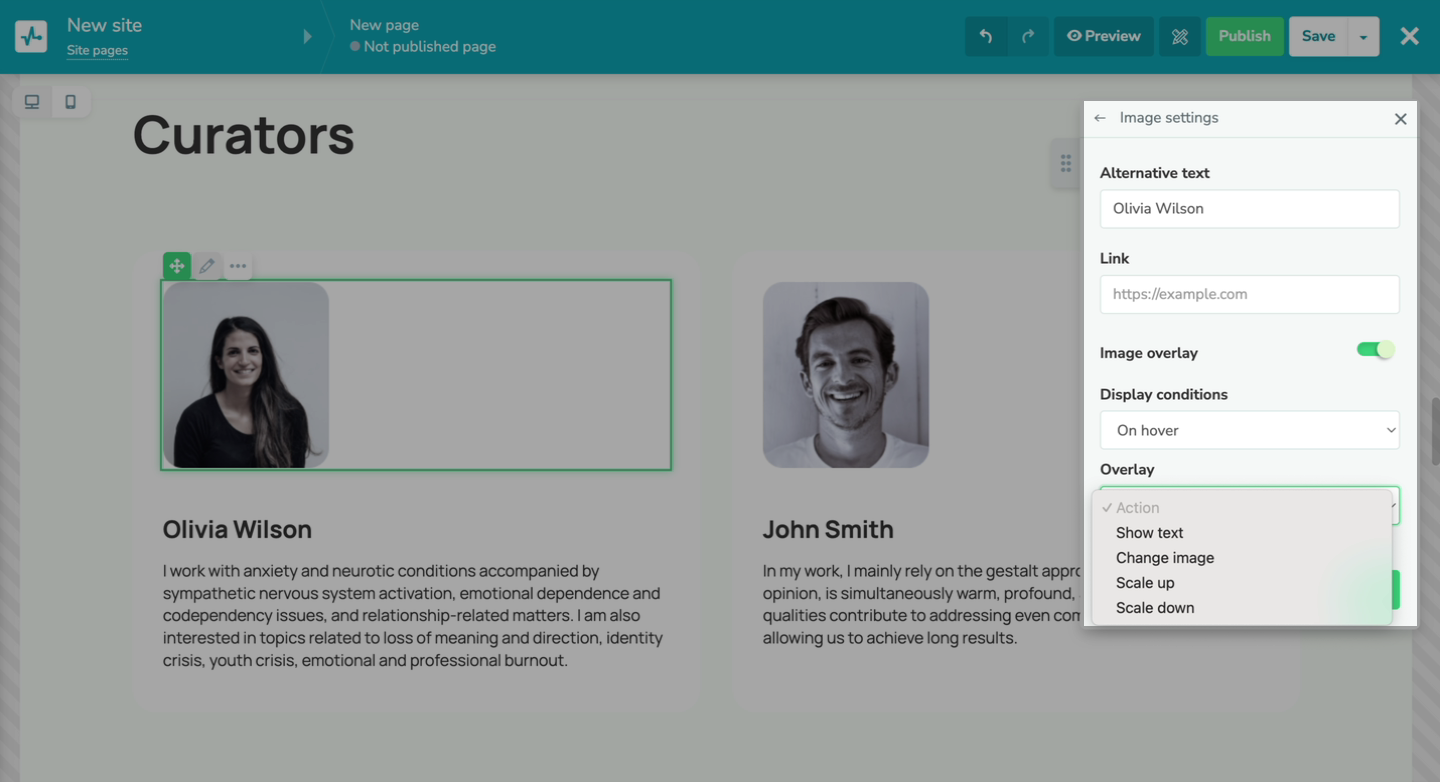The height and width of the screenshot is (782, 1440).
Task: Select Show text from Overlay options
Action: (1149, 532)
